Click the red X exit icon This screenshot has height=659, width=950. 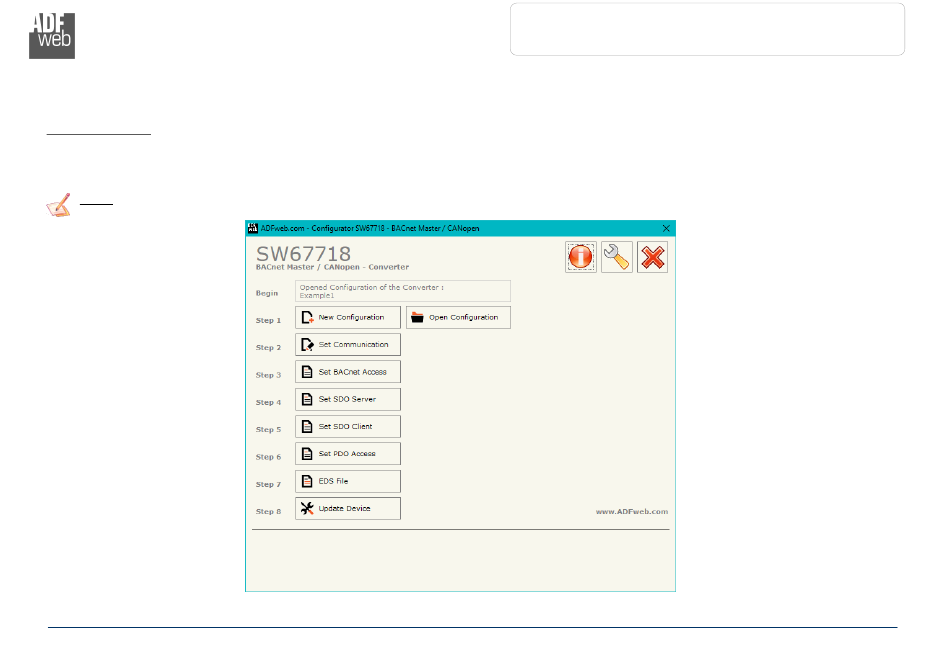tap(653, 257)
